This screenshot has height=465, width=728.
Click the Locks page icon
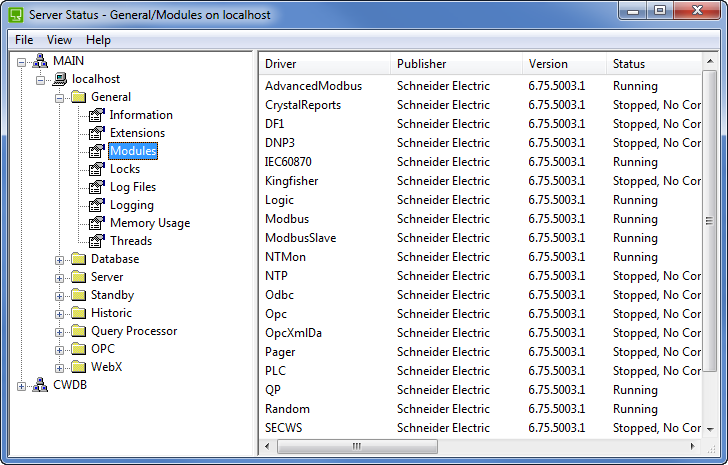click(x=97, y=169)
